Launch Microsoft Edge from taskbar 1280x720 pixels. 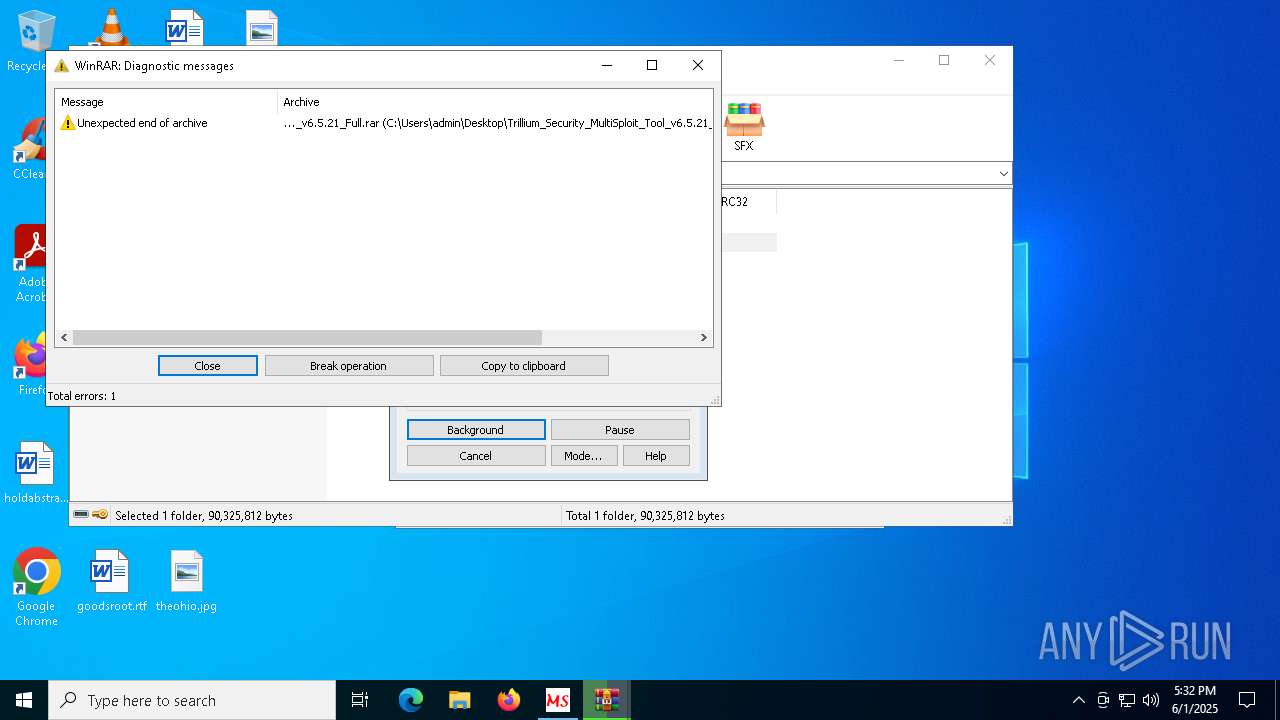tap(411, 700)
